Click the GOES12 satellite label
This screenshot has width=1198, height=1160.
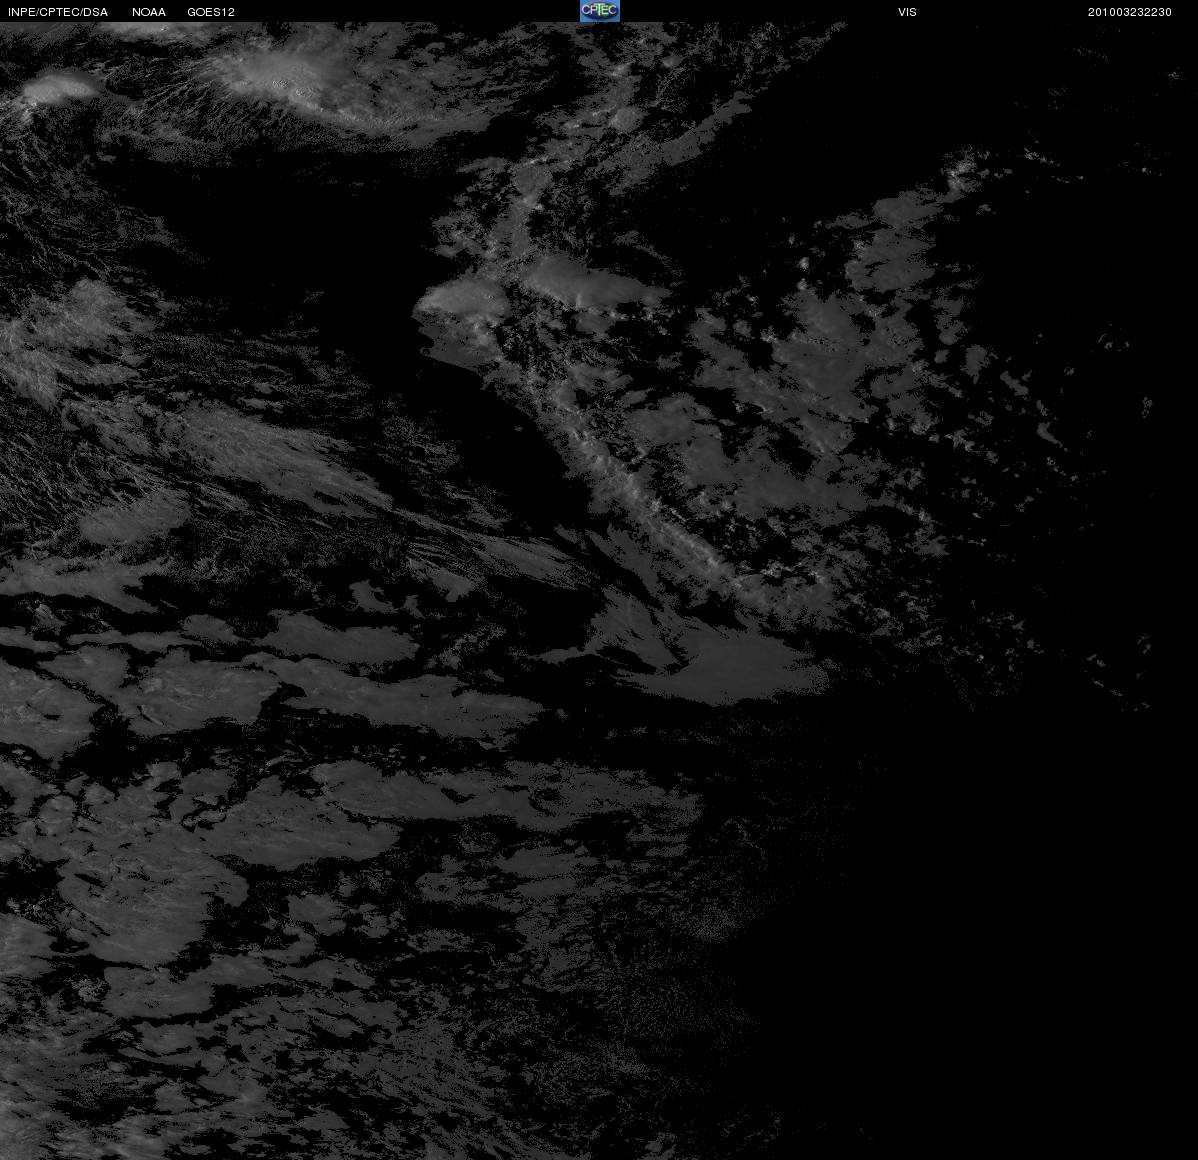click(x=211, y=12)
